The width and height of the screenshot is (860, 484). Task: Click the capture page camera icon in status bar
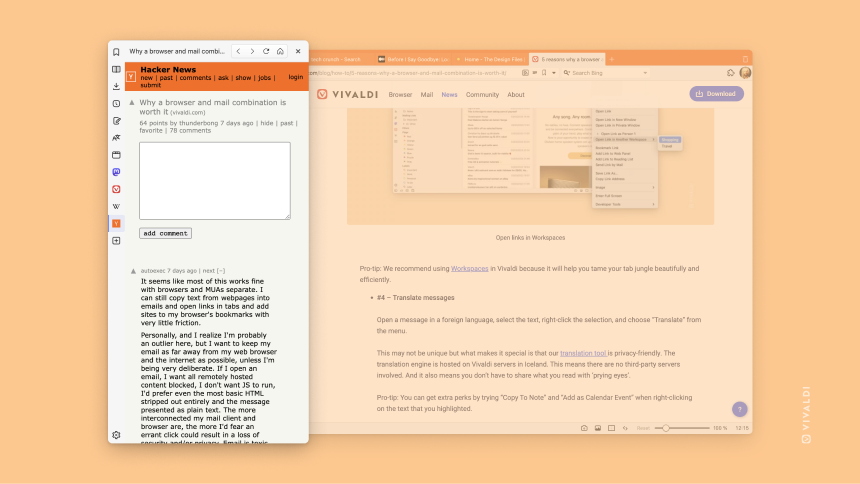click(584, 428)
